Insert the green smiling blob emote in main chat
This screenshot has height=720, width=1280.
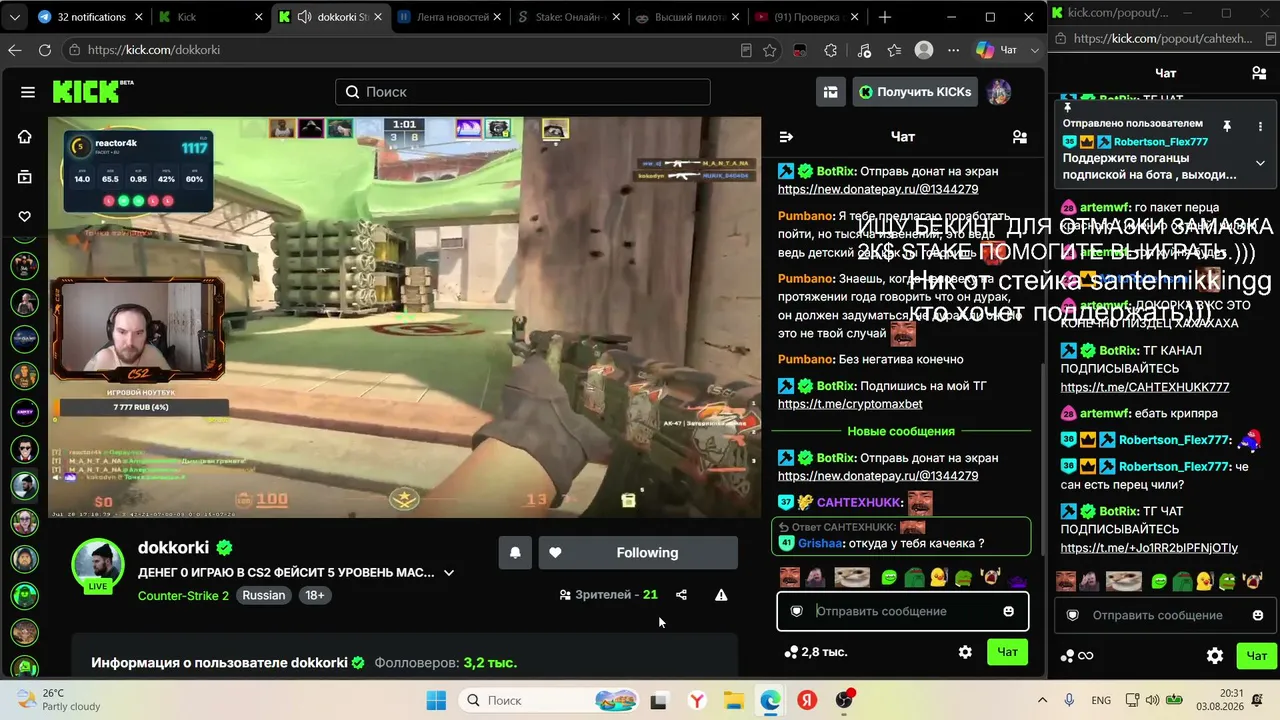[x=889, y=578]
